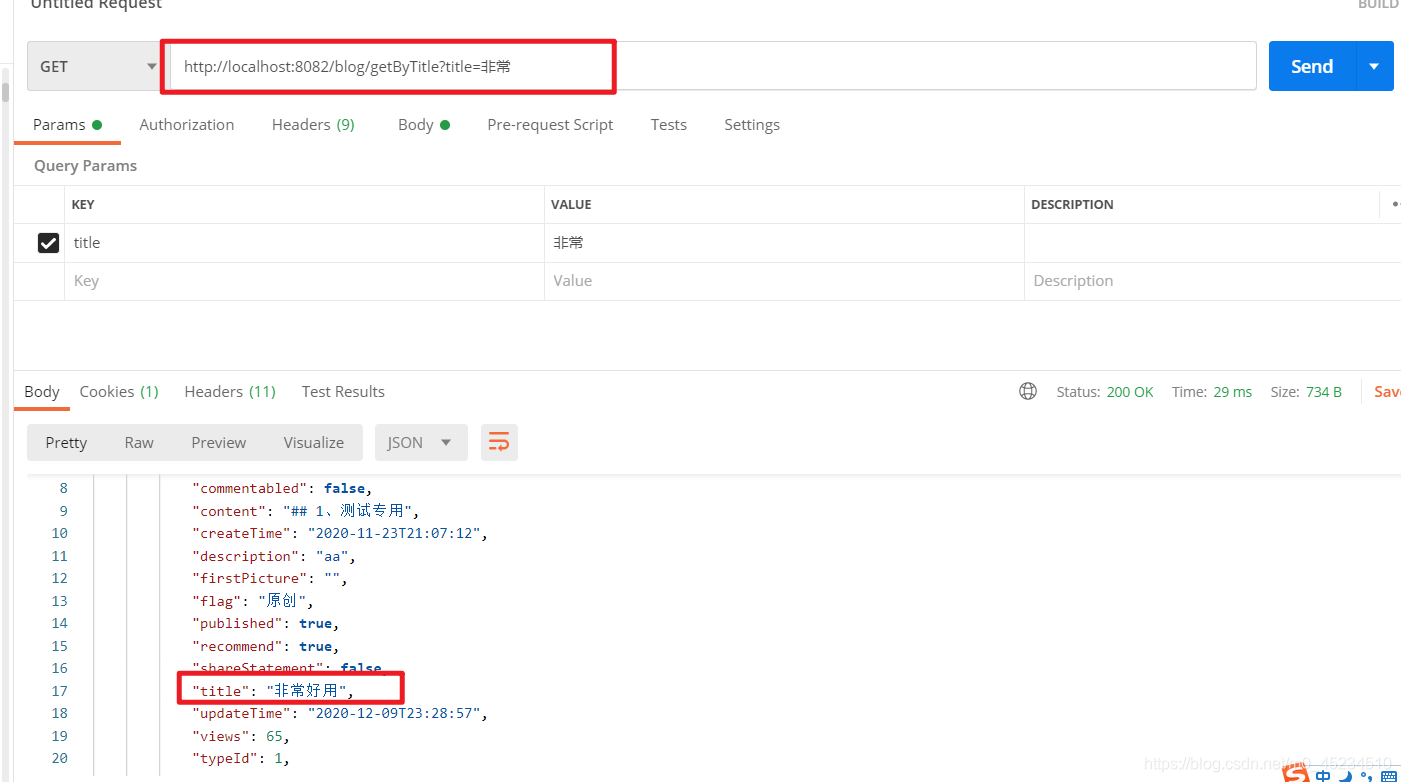This screenshot has width=1401, height=782.
Task: Click the "description": "aa" response line
Action: point(274,556)
